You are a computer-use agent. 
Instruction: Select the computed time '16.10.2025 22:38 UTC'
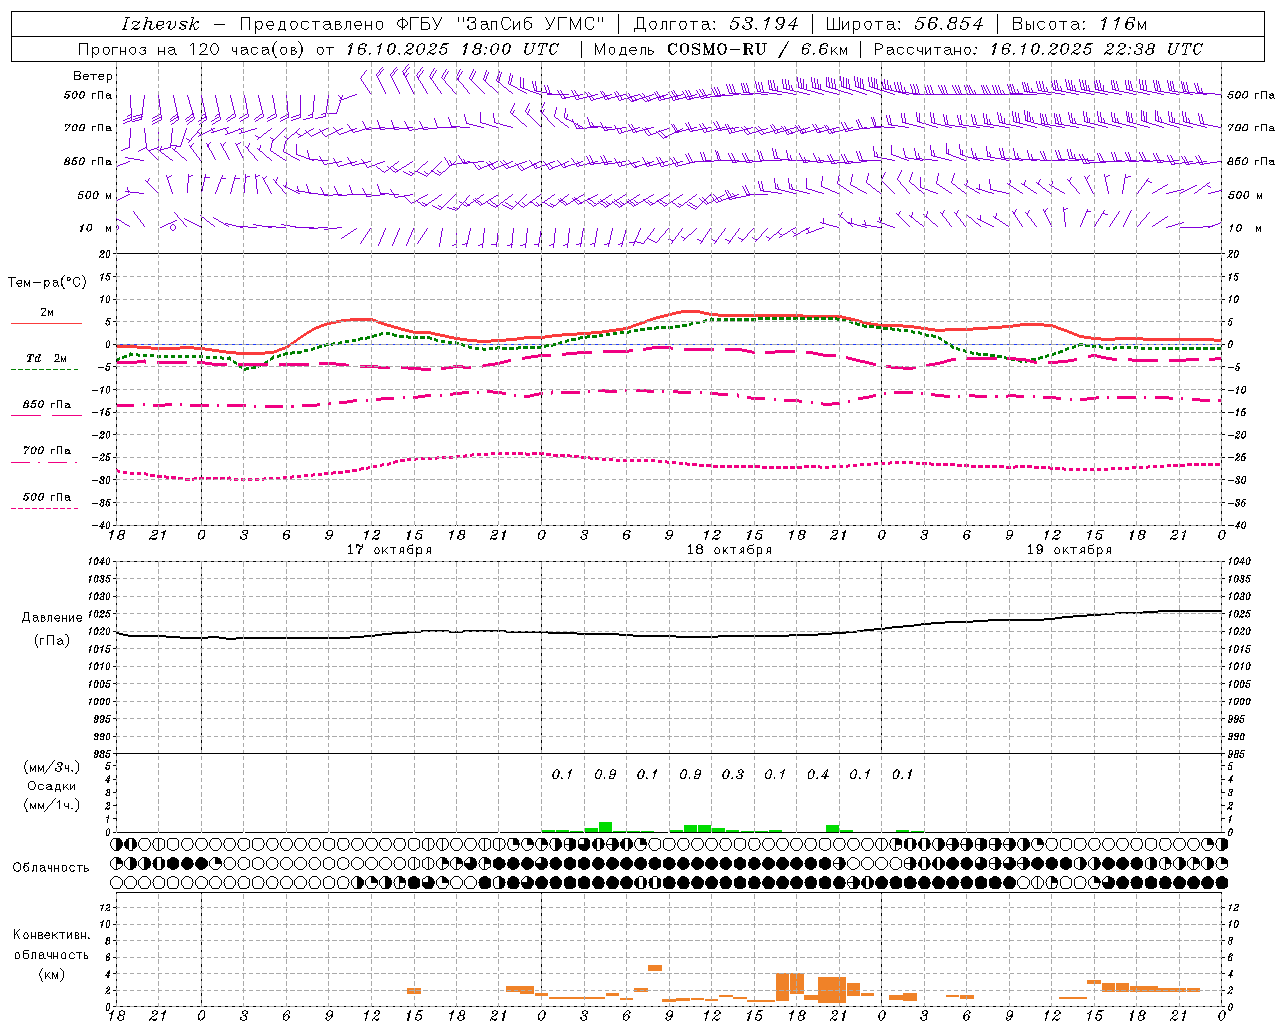[x=1096, y=49]
